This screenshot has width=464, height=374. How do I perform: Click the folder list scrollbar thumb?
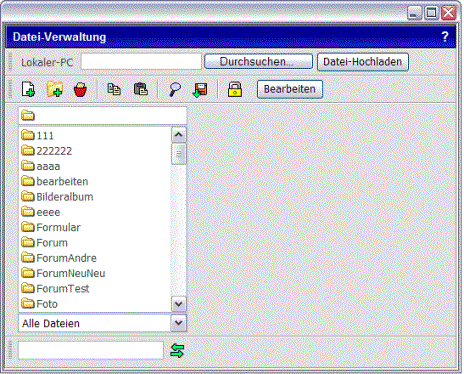[x=179, y=154]
